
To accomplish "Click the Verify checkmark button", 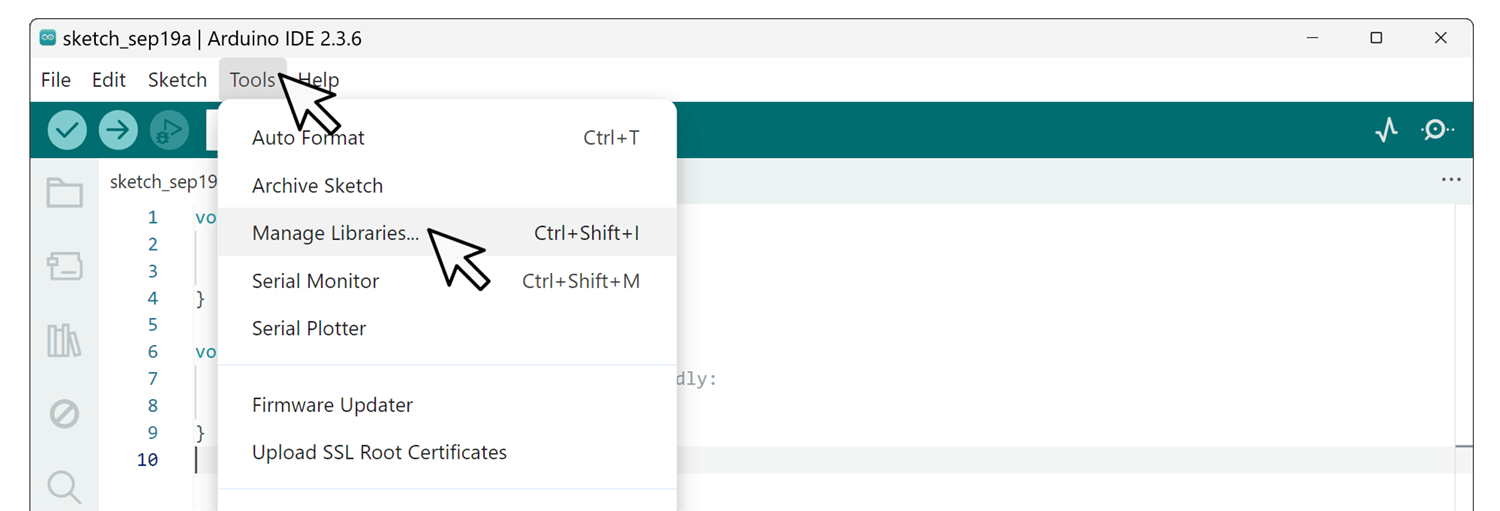I will coord(67,130).
